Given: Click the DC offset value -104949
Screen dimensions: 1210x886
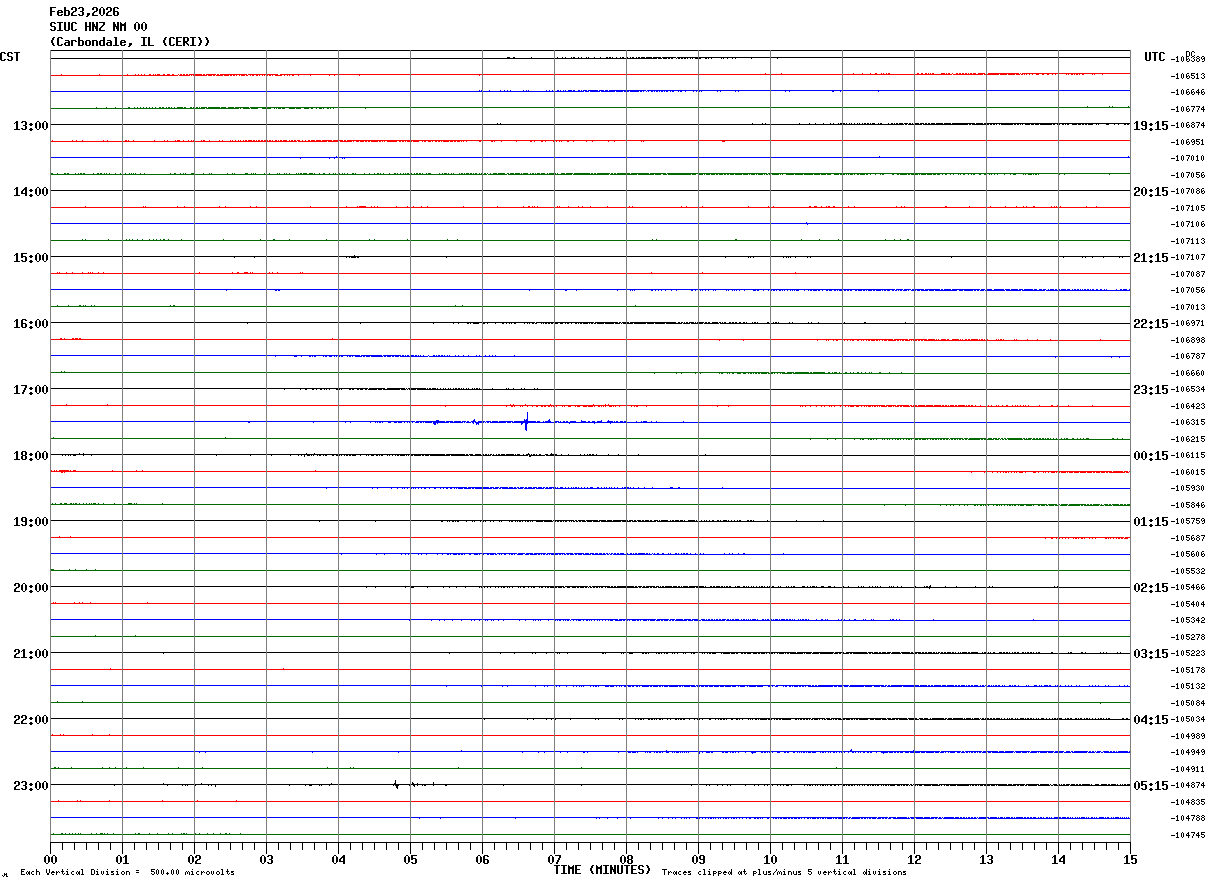Looking at the screenshot, I should pyautogui.click(x=1187, y=752).
